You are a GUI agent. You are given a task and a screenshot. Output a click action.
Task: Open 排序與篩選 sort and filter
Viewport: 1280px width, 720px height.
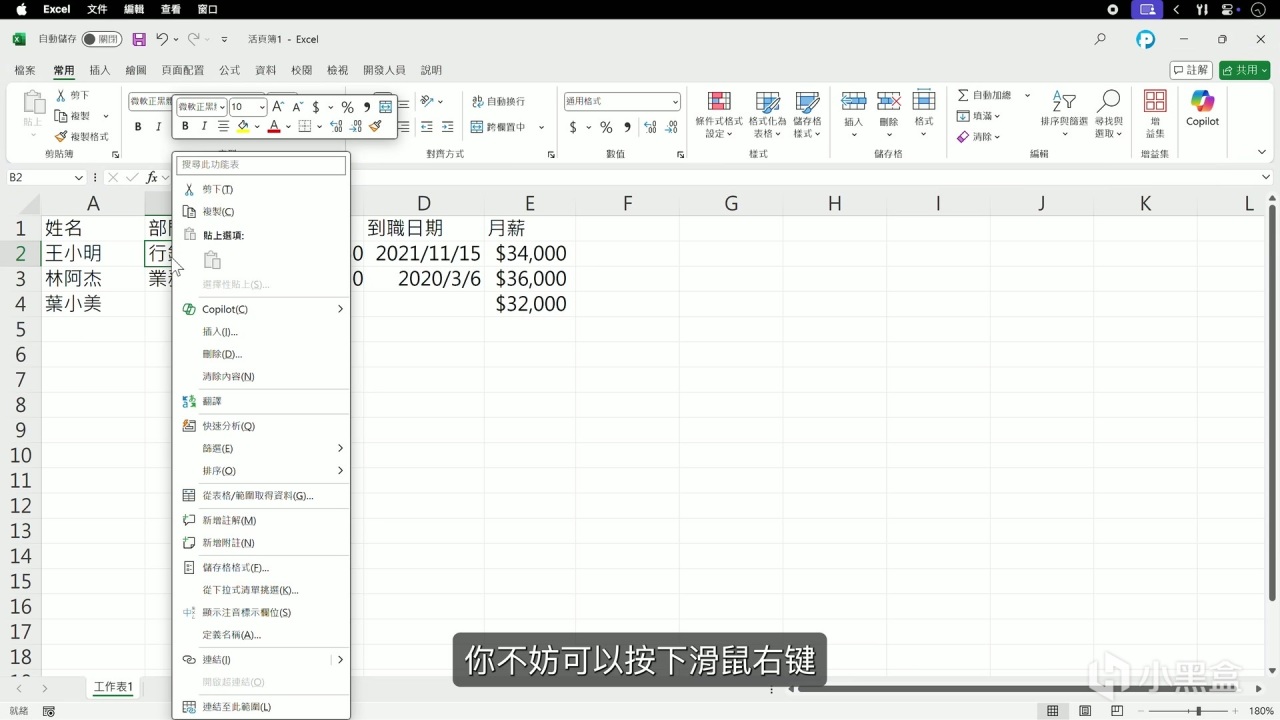[1064, 113]
